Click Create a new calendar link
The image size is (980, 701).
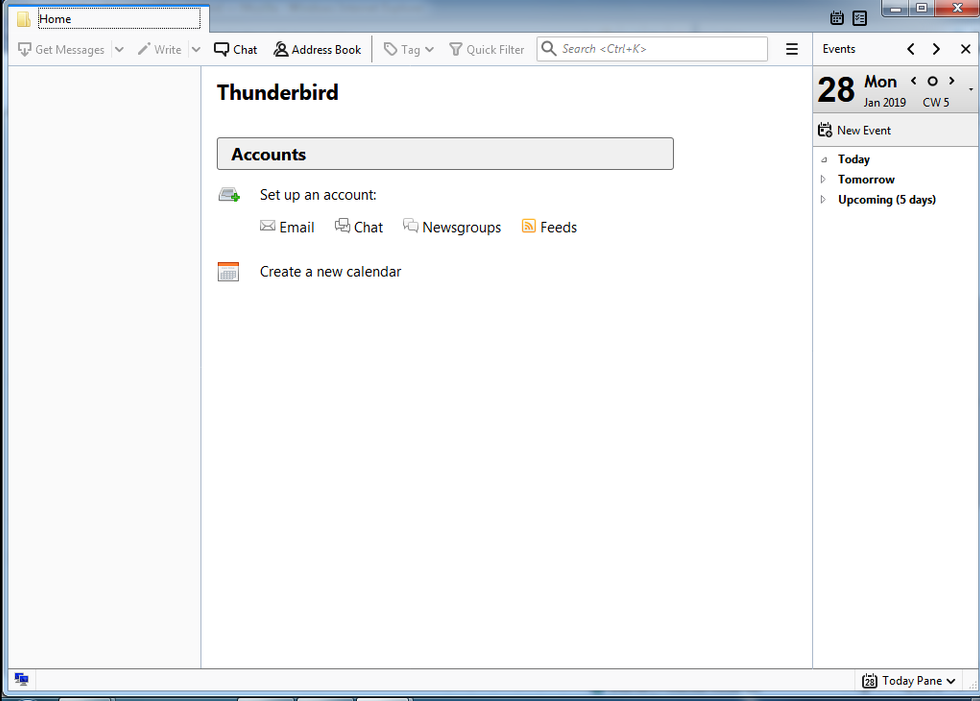(x=331, y=272)
